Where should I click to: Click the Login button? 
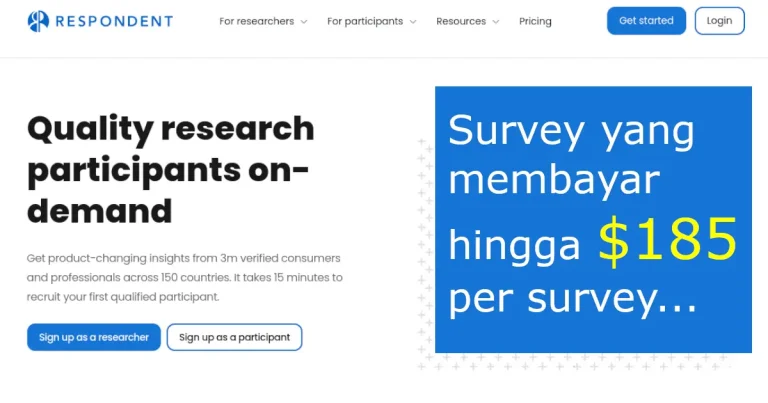coord(719,21)
